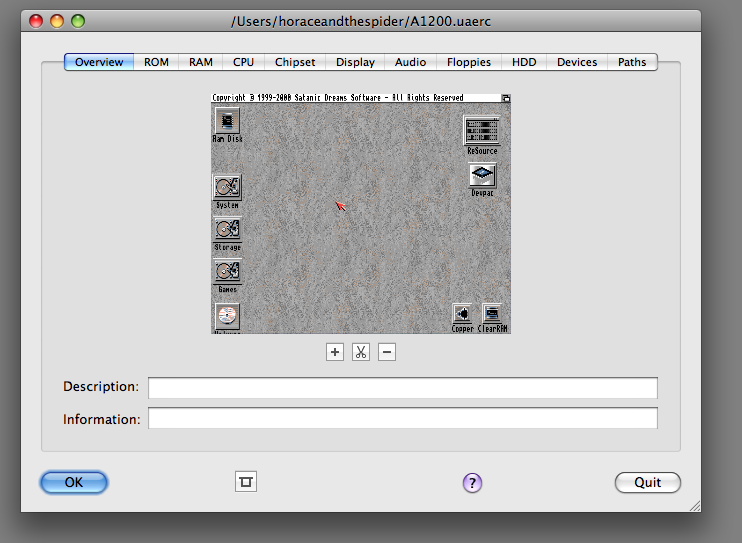Click the red close window button
742x543 pixels.
point(36,21)
